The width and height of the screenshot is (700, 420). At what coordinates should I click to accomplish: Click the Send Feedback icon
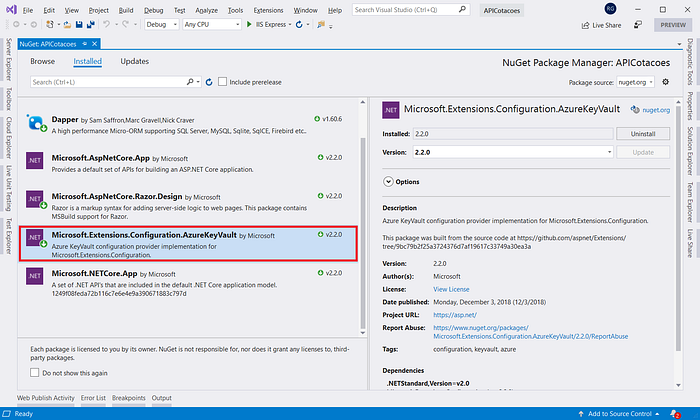[638, 25]
